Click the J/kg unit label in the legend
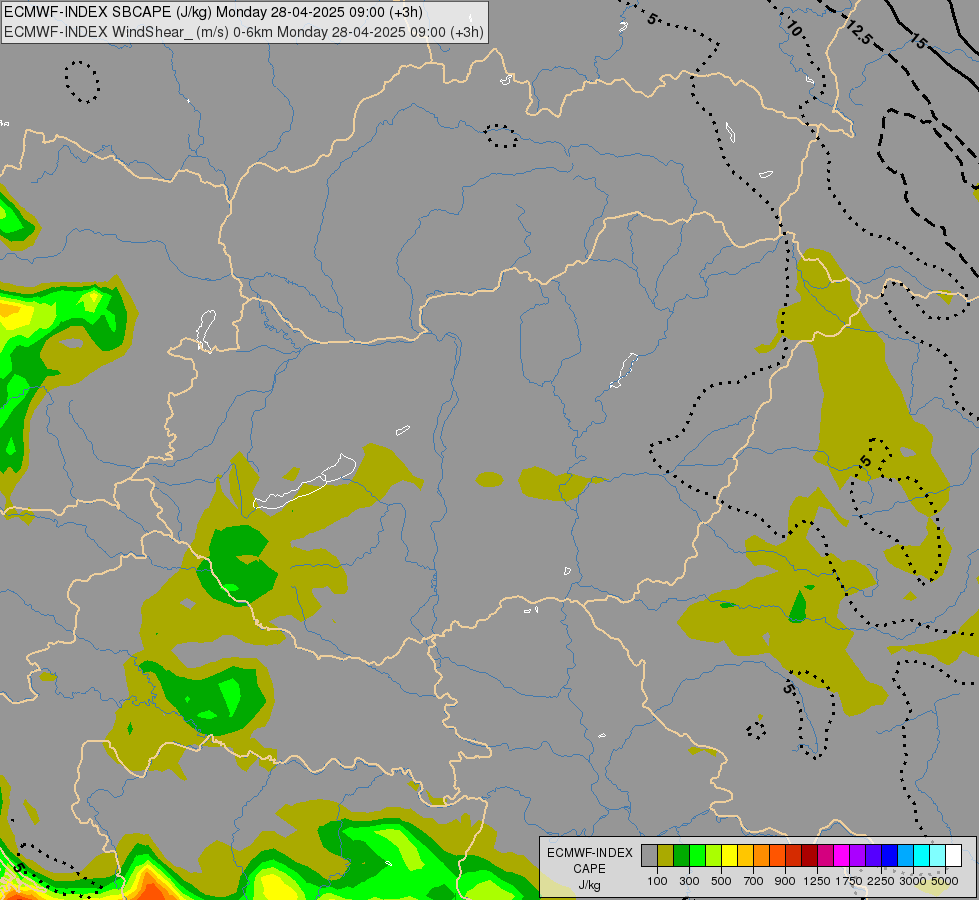Screen dimensions: 979x900 589,886
